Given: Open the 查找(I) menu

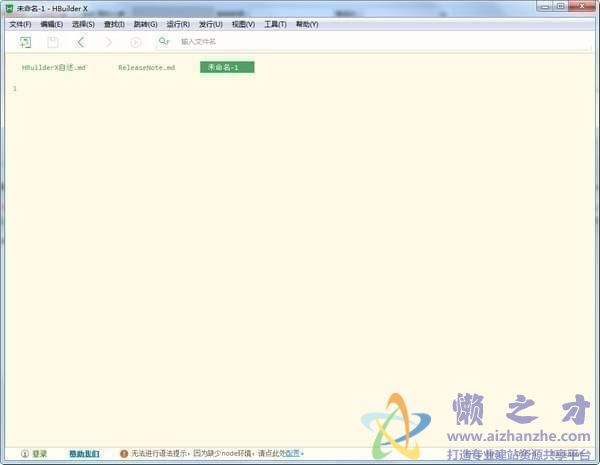Looking at the screenshot, I should tap(114, 24).
